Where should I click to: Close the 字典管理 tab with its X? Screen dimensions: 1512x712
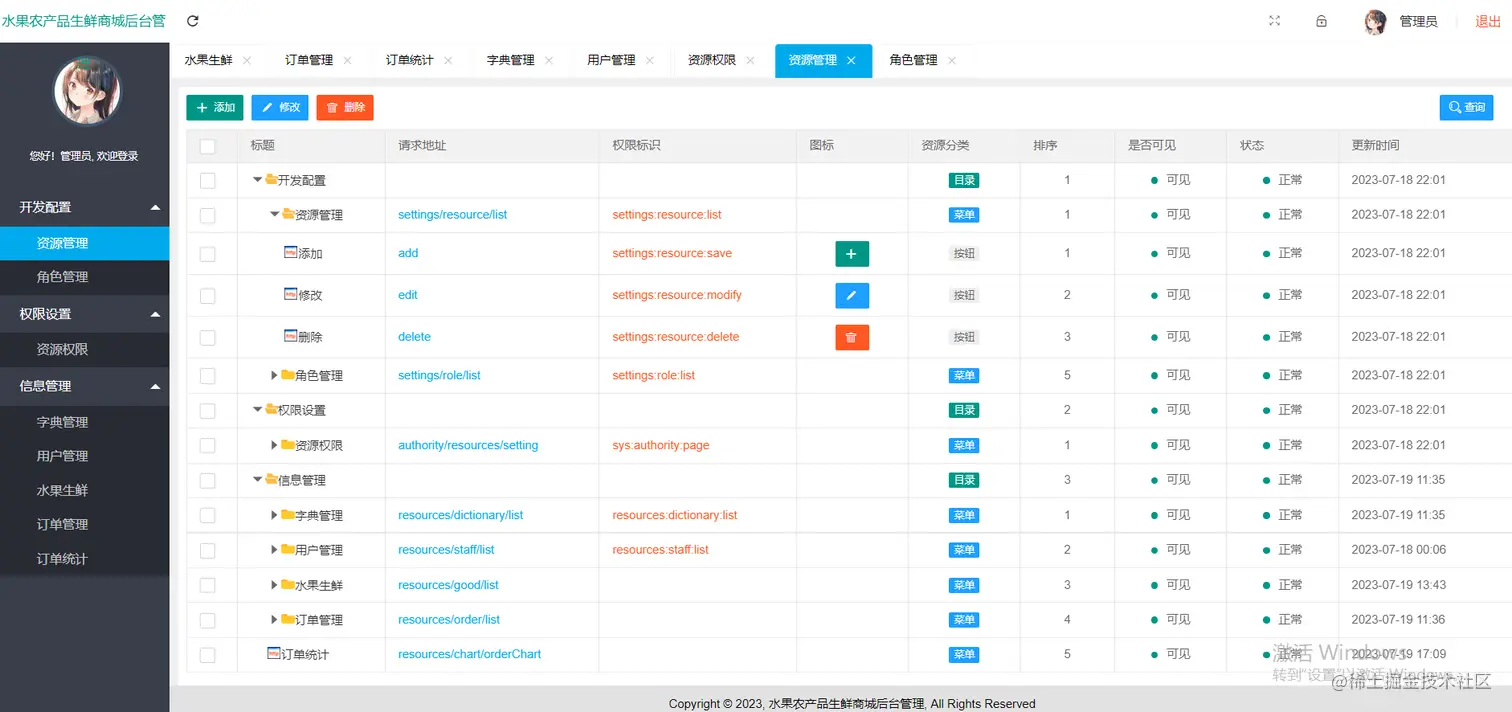coord(549,60)
